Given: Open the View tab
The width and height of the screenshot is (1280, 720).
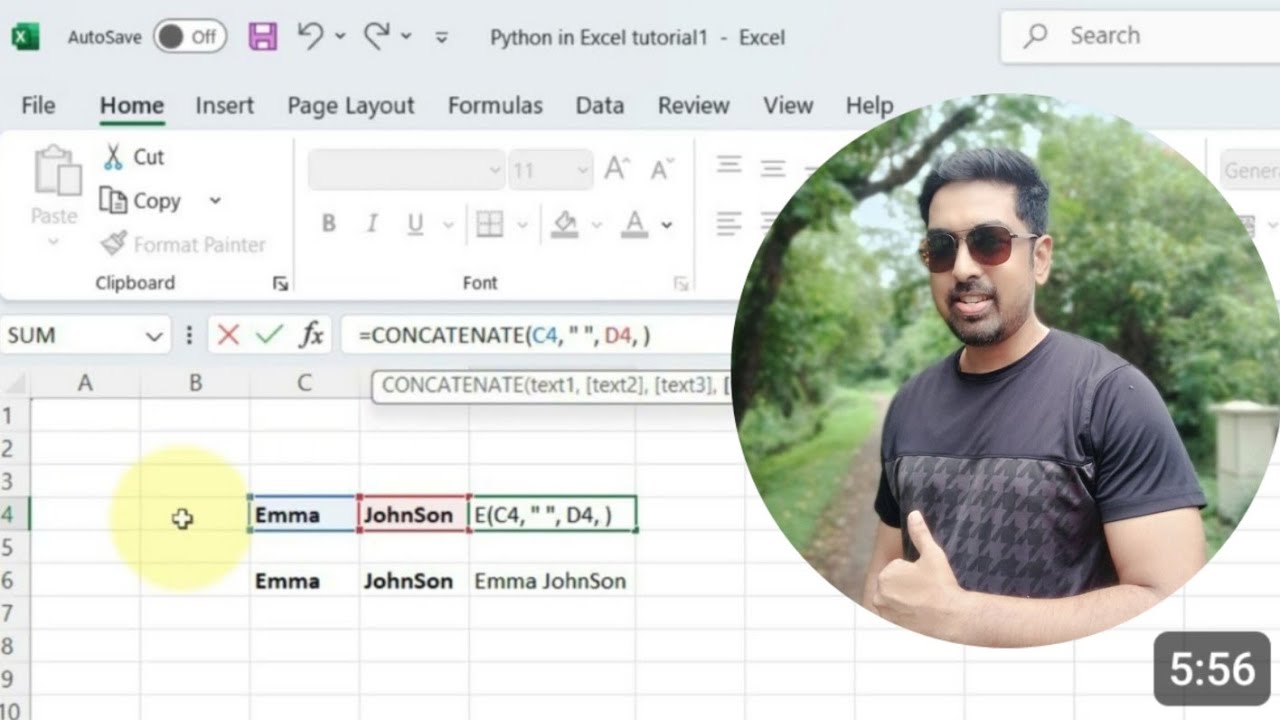Looking at the screenshot, I should tap(787, 105).
